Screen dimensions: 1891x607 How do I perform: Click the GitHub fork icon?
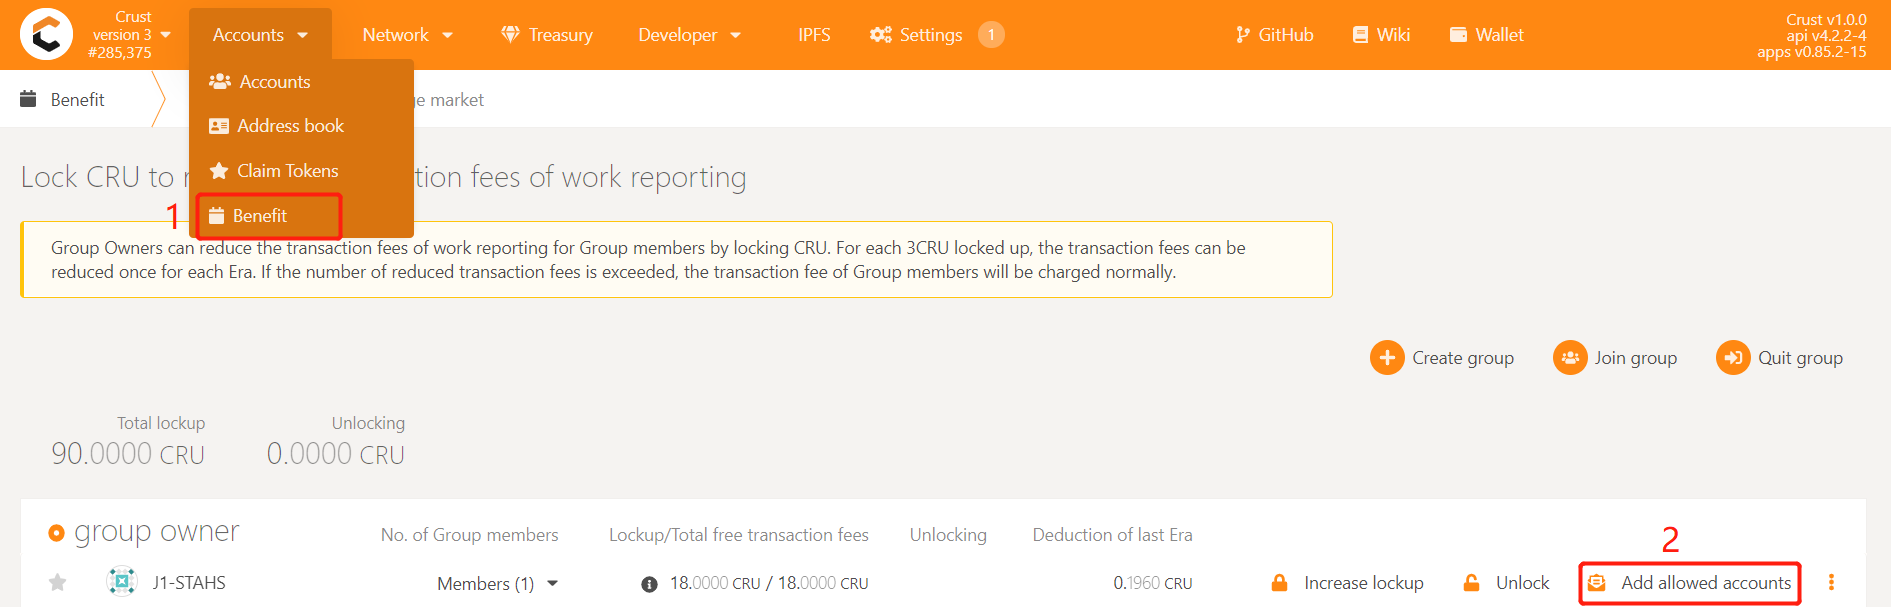tap(1242, 35)
